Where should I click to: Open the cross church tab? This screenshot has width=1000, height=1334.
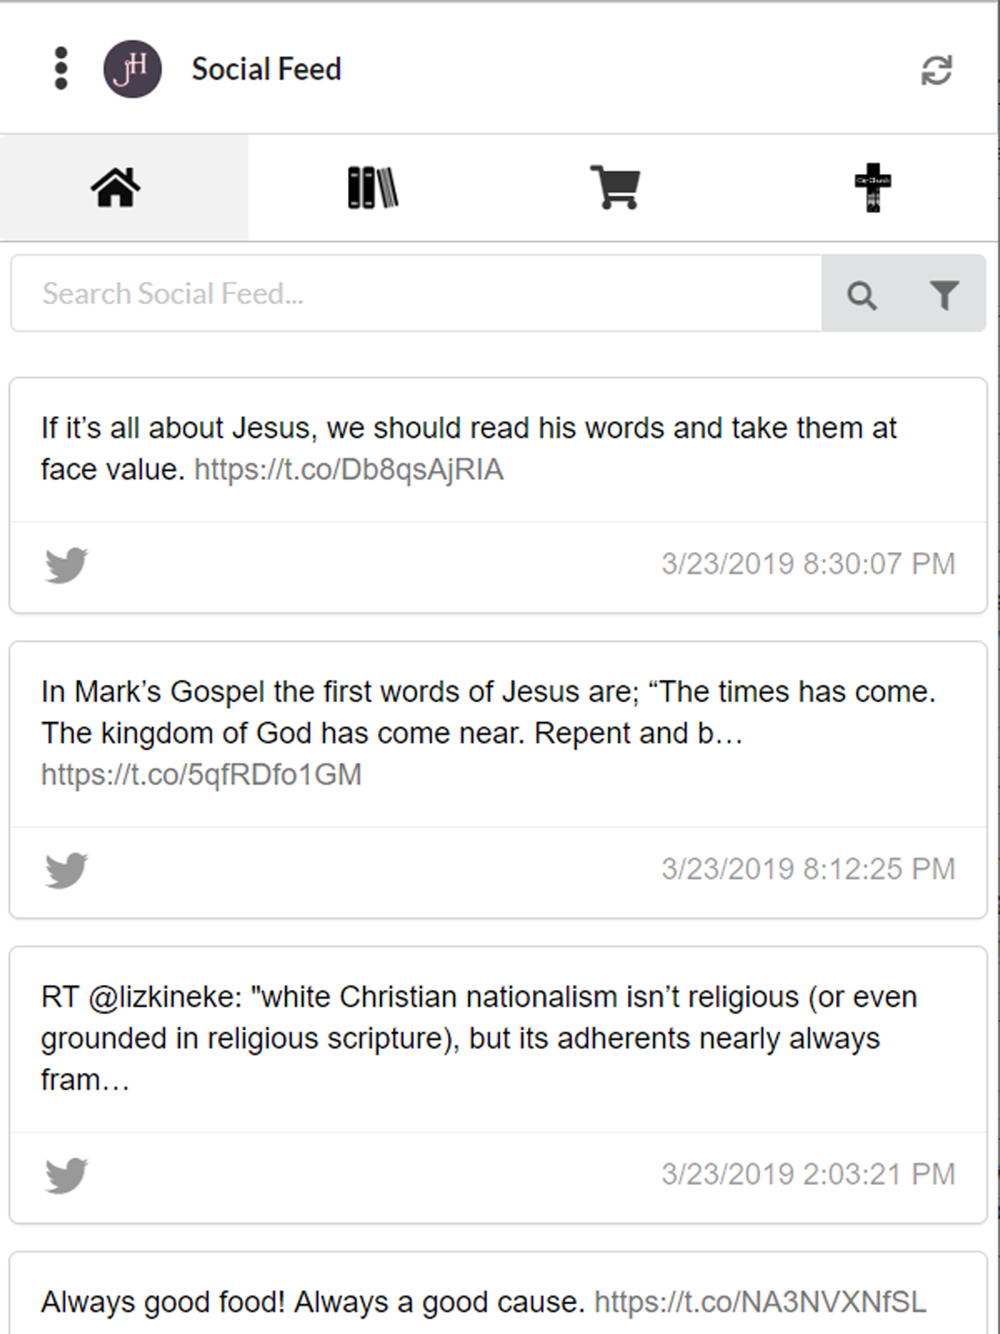(873, 187)
